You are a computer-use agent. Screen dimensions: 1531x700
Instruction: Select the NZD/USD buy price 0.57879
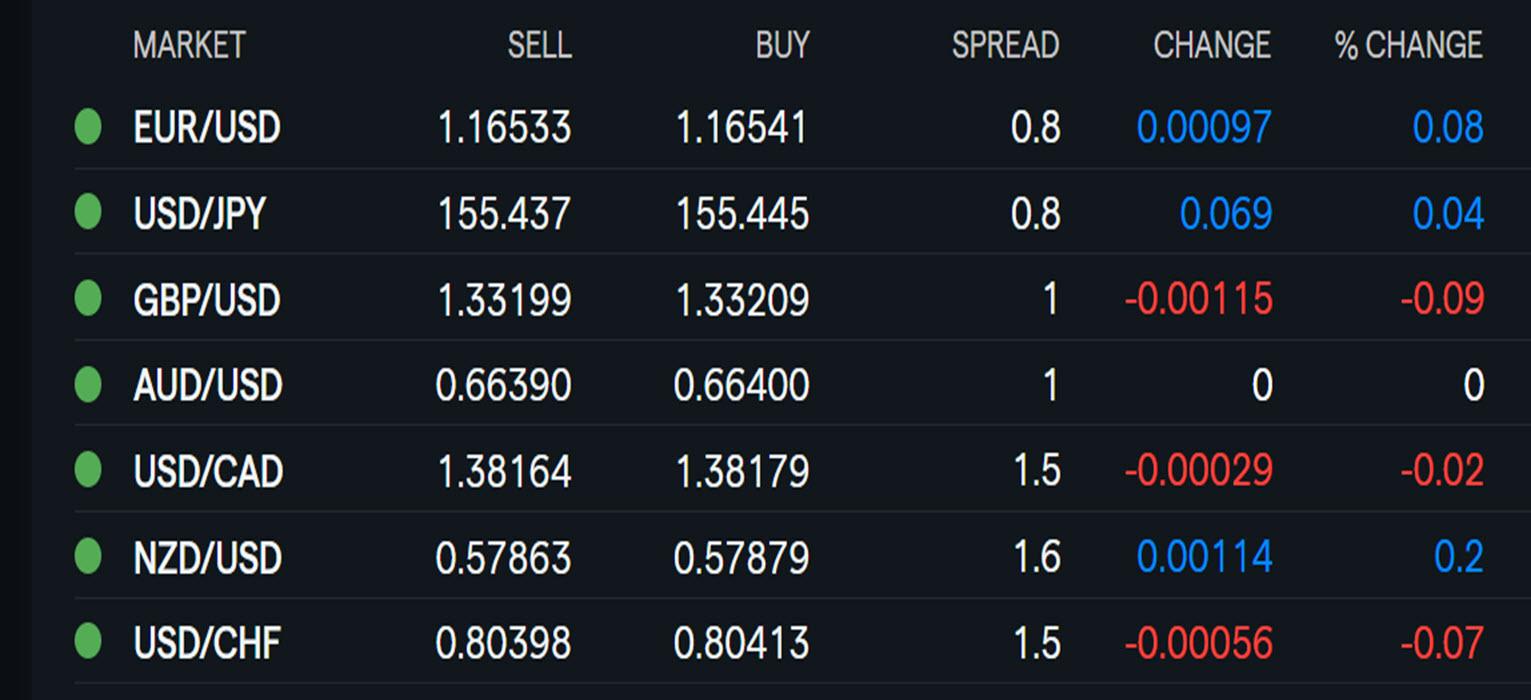click(741, 557)
